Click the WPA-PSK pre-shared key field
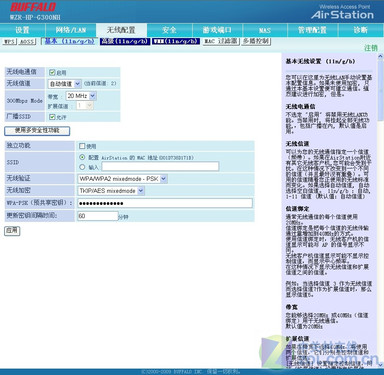Image resolution: width=384 pixels, height=375 pixels. click(x=165, y=203)
